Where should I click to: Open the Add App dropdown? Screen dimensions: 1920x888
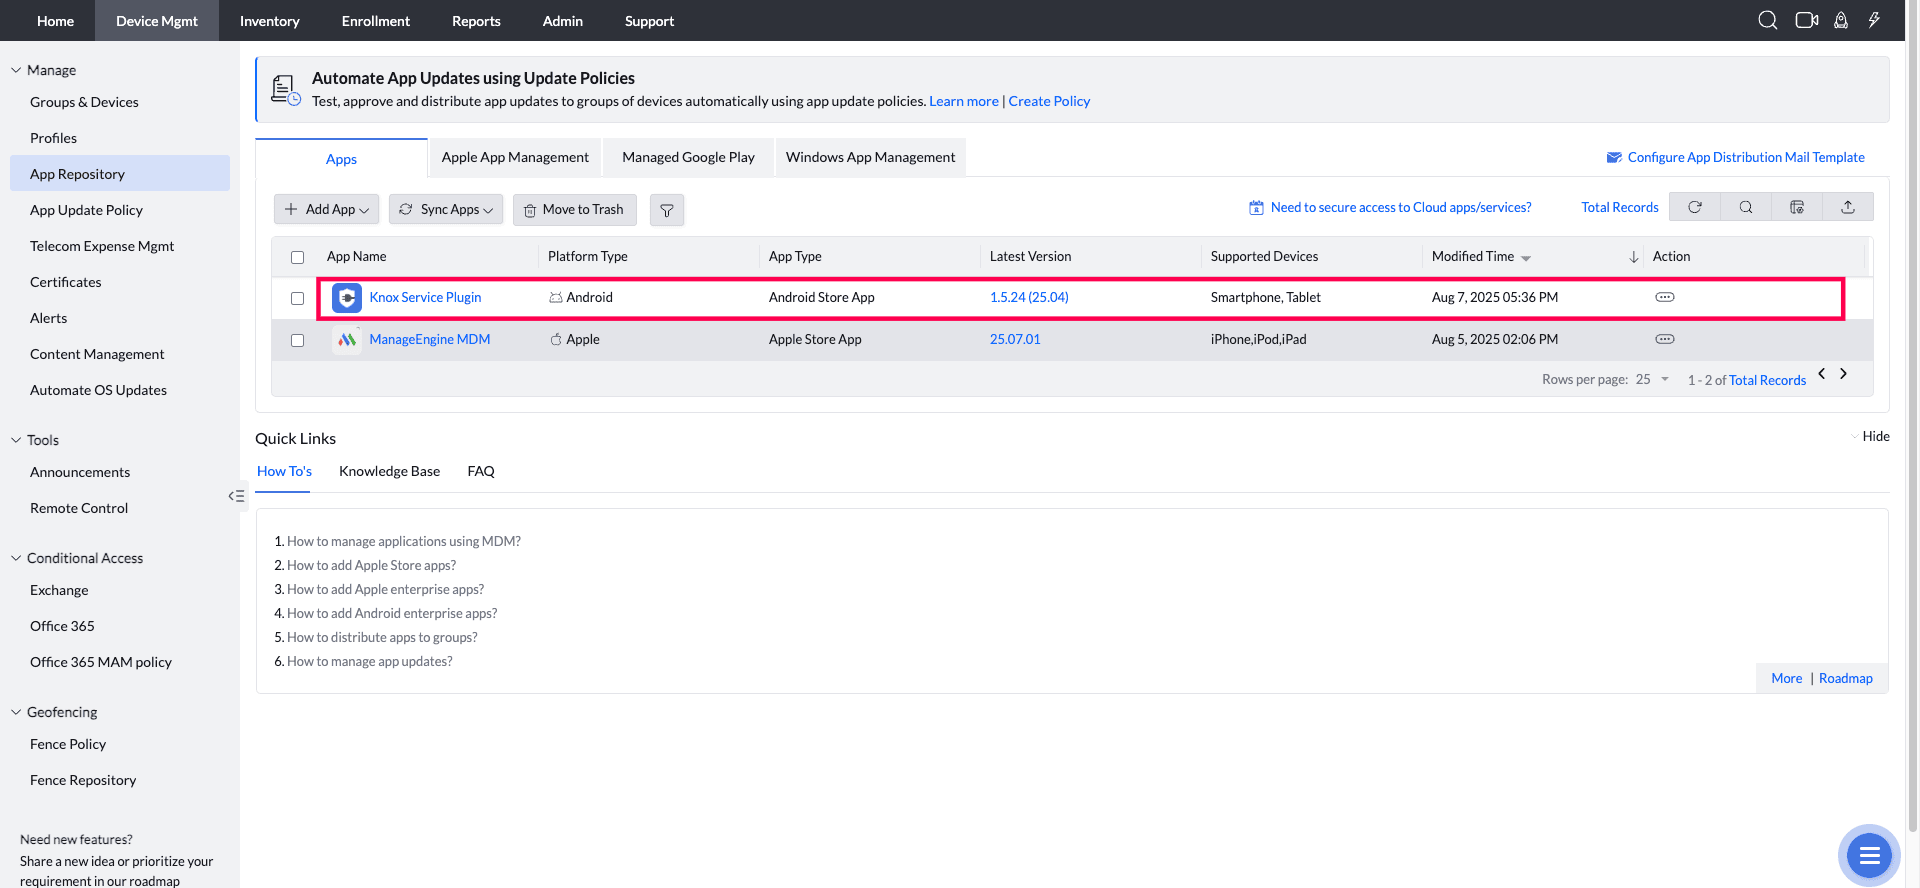coord(327,210)
